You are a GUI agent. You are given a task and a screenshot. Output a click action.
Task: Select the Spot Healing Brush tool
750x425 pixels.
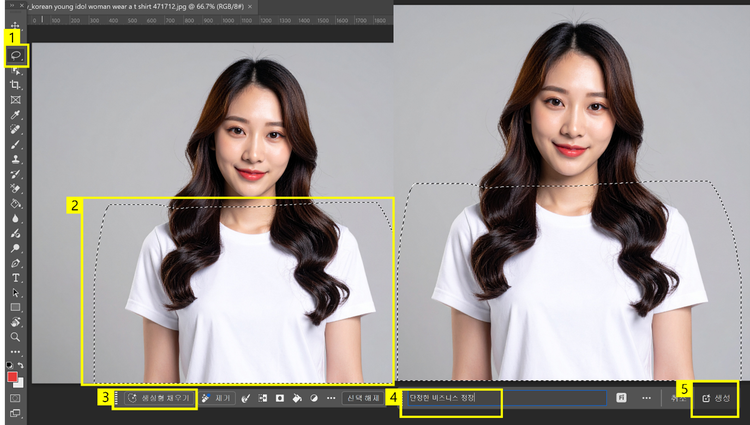[15, 130]
